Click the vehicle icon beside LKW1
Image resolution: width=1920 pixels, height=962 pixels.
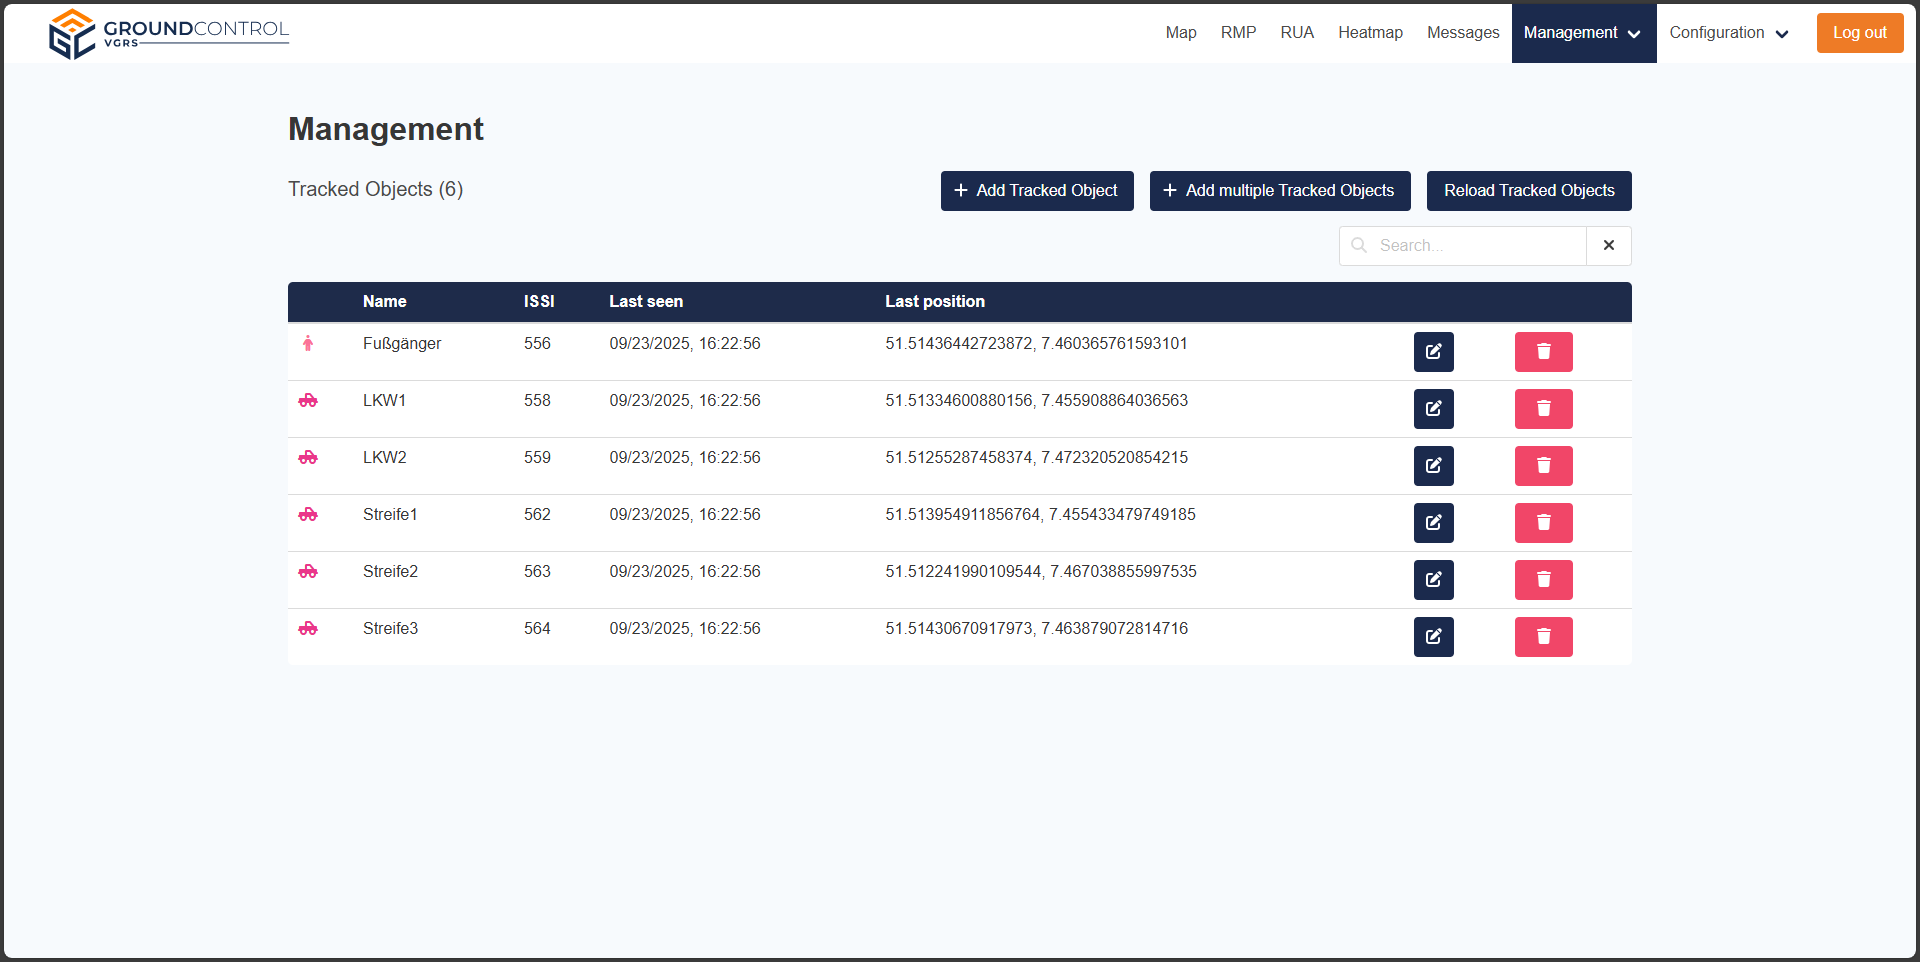pyautogui.click(x=308, y=401)
